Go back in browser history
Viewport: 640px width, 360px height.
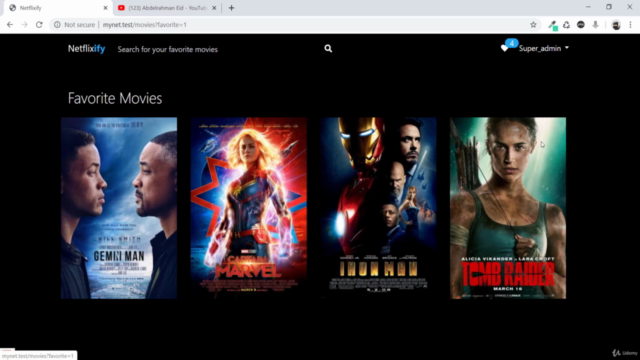point(10,25)
